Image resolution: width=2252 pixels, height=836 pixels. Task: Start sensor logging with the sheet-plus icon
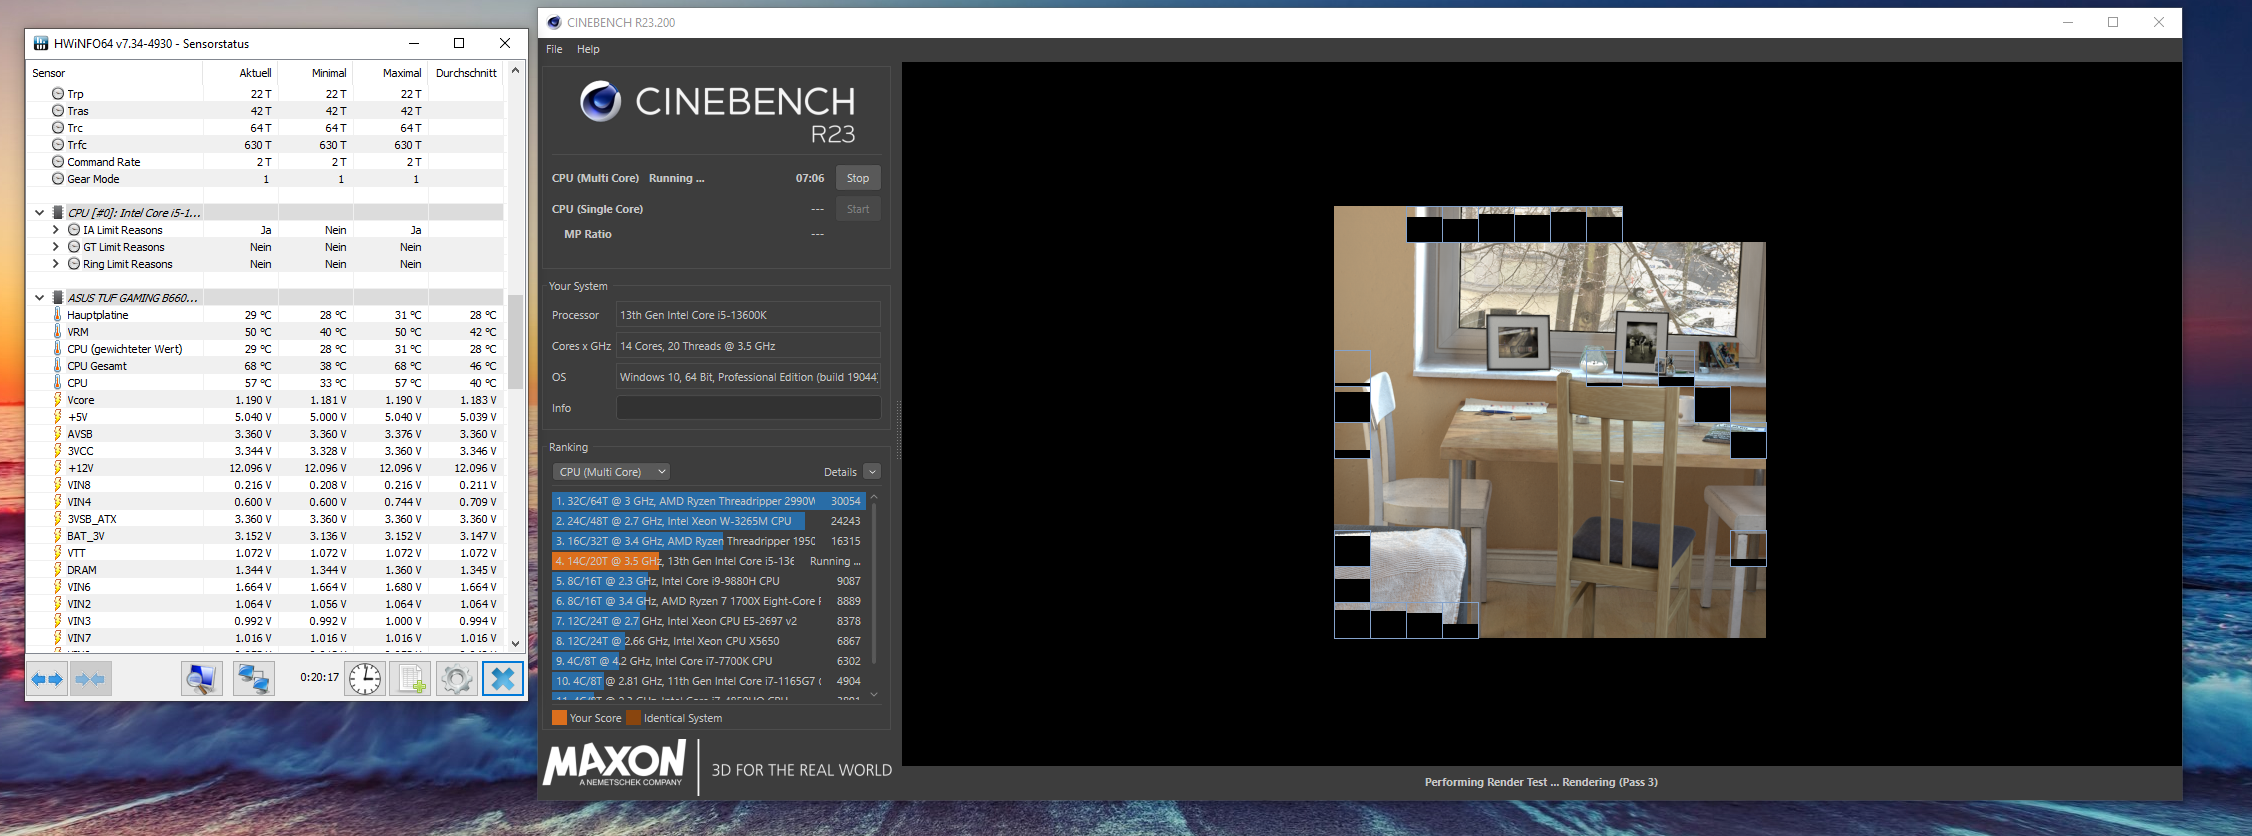coord(410,679)
